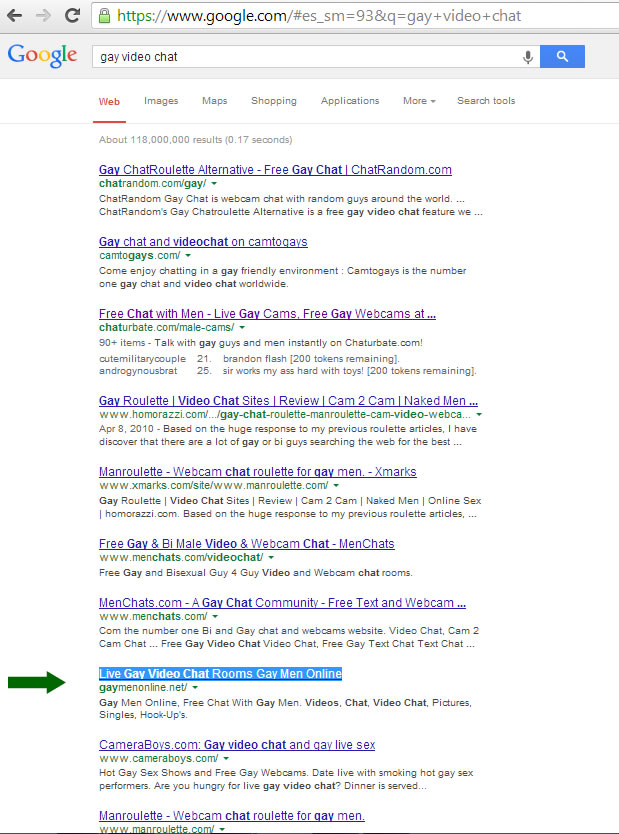Reload the page with the refresh icon
This screenshot has width=619, height=834.
coord(72,16)
